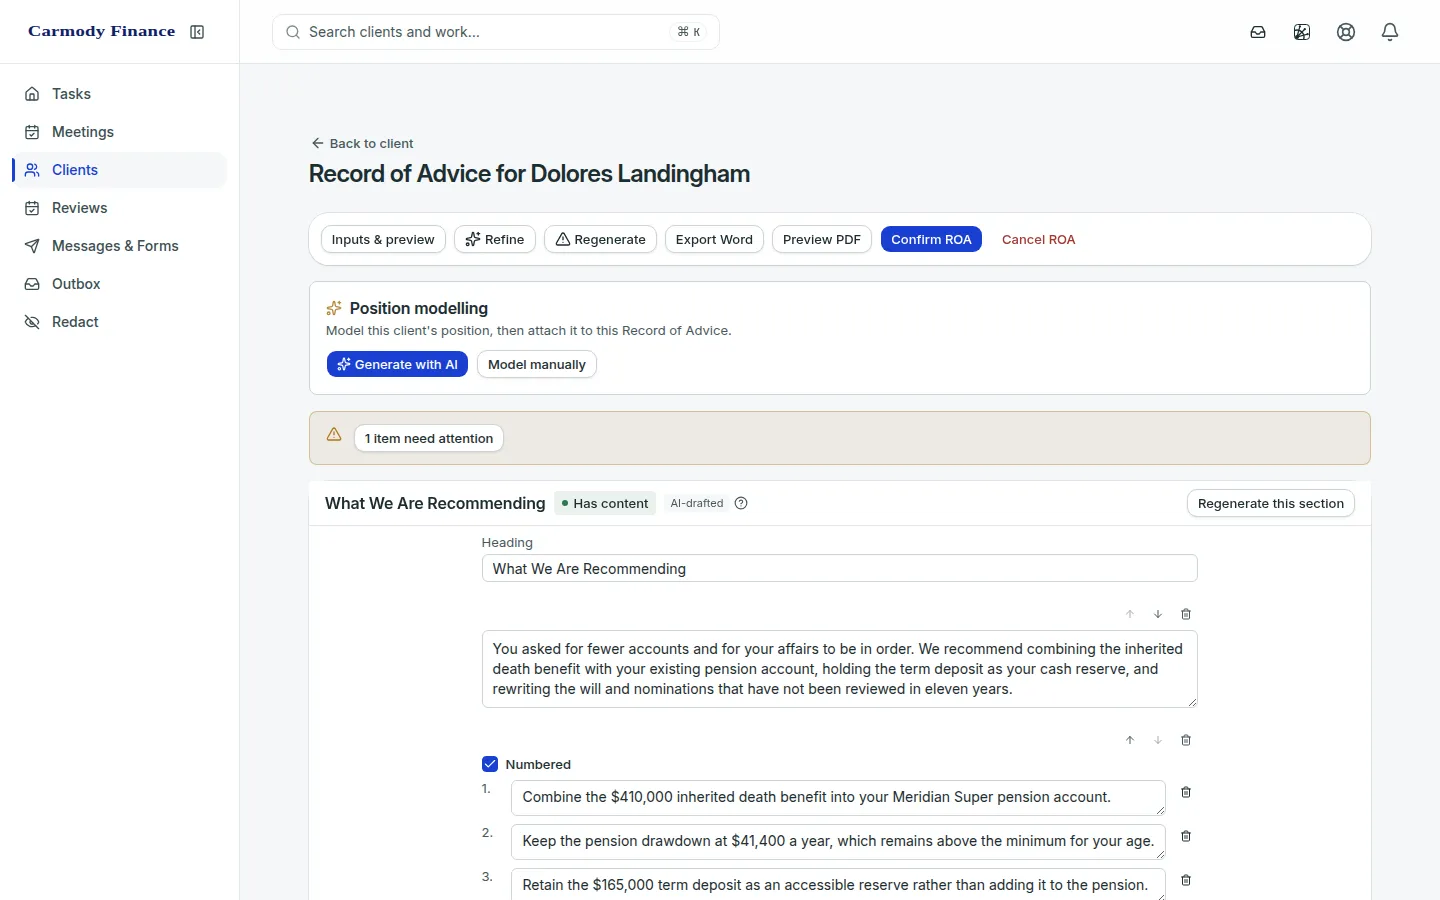This screenshot has width=1440, height=900.
Task: Open the Outbox
Action: 120,284
